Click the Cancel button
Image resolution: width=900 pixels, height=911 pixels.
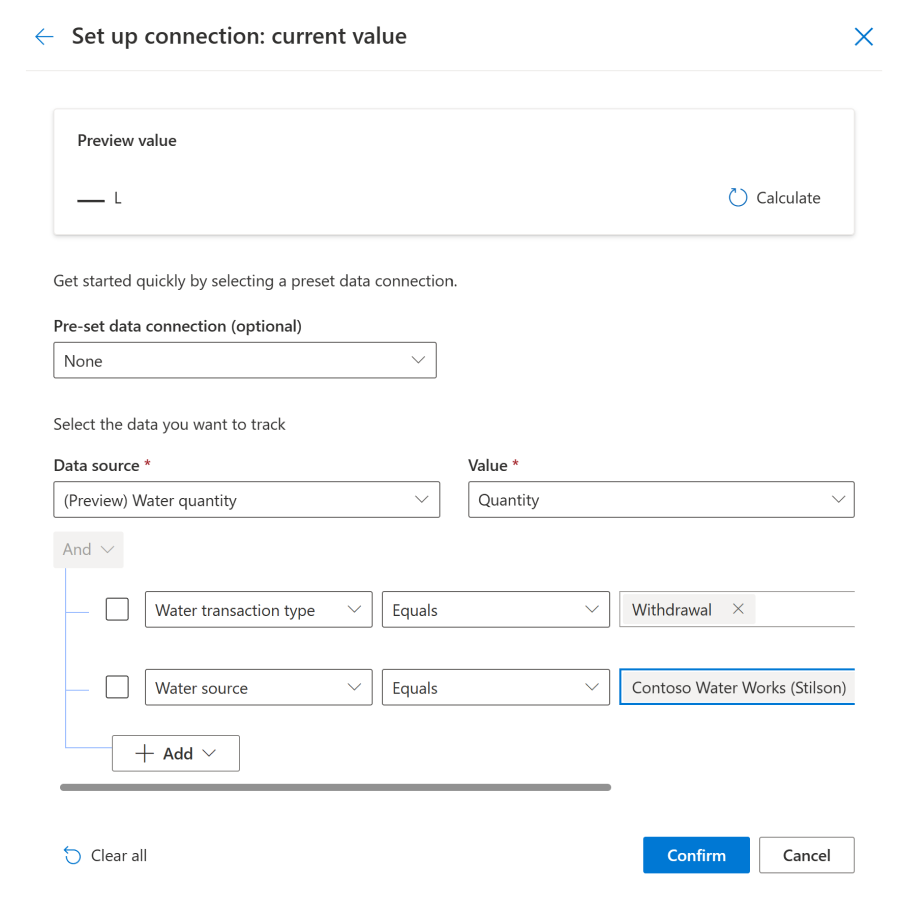[x=806, y=855]
